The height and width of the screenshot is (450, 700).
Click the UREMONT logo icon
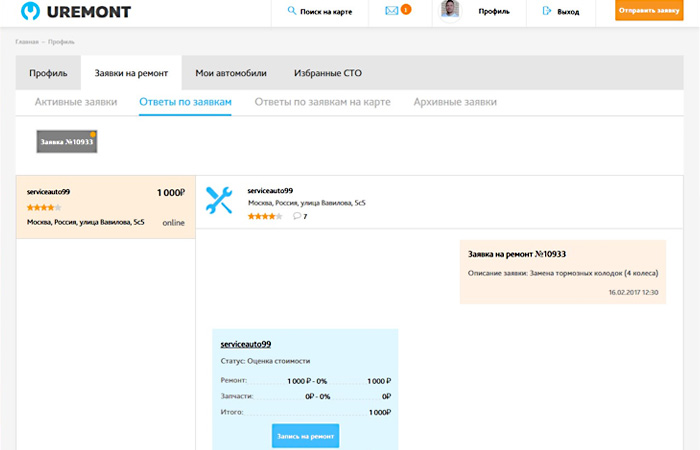[31, 11]
